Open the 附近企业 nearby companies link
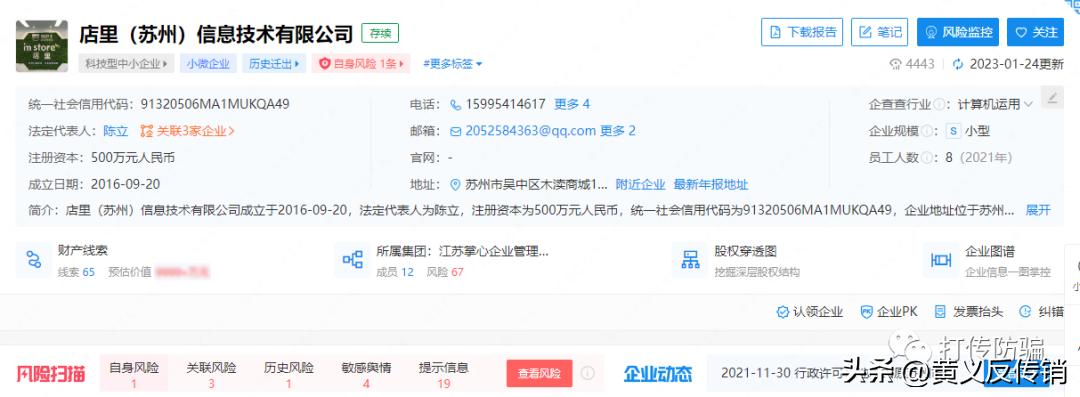The image size is (1080, 397). coord(641,185)
